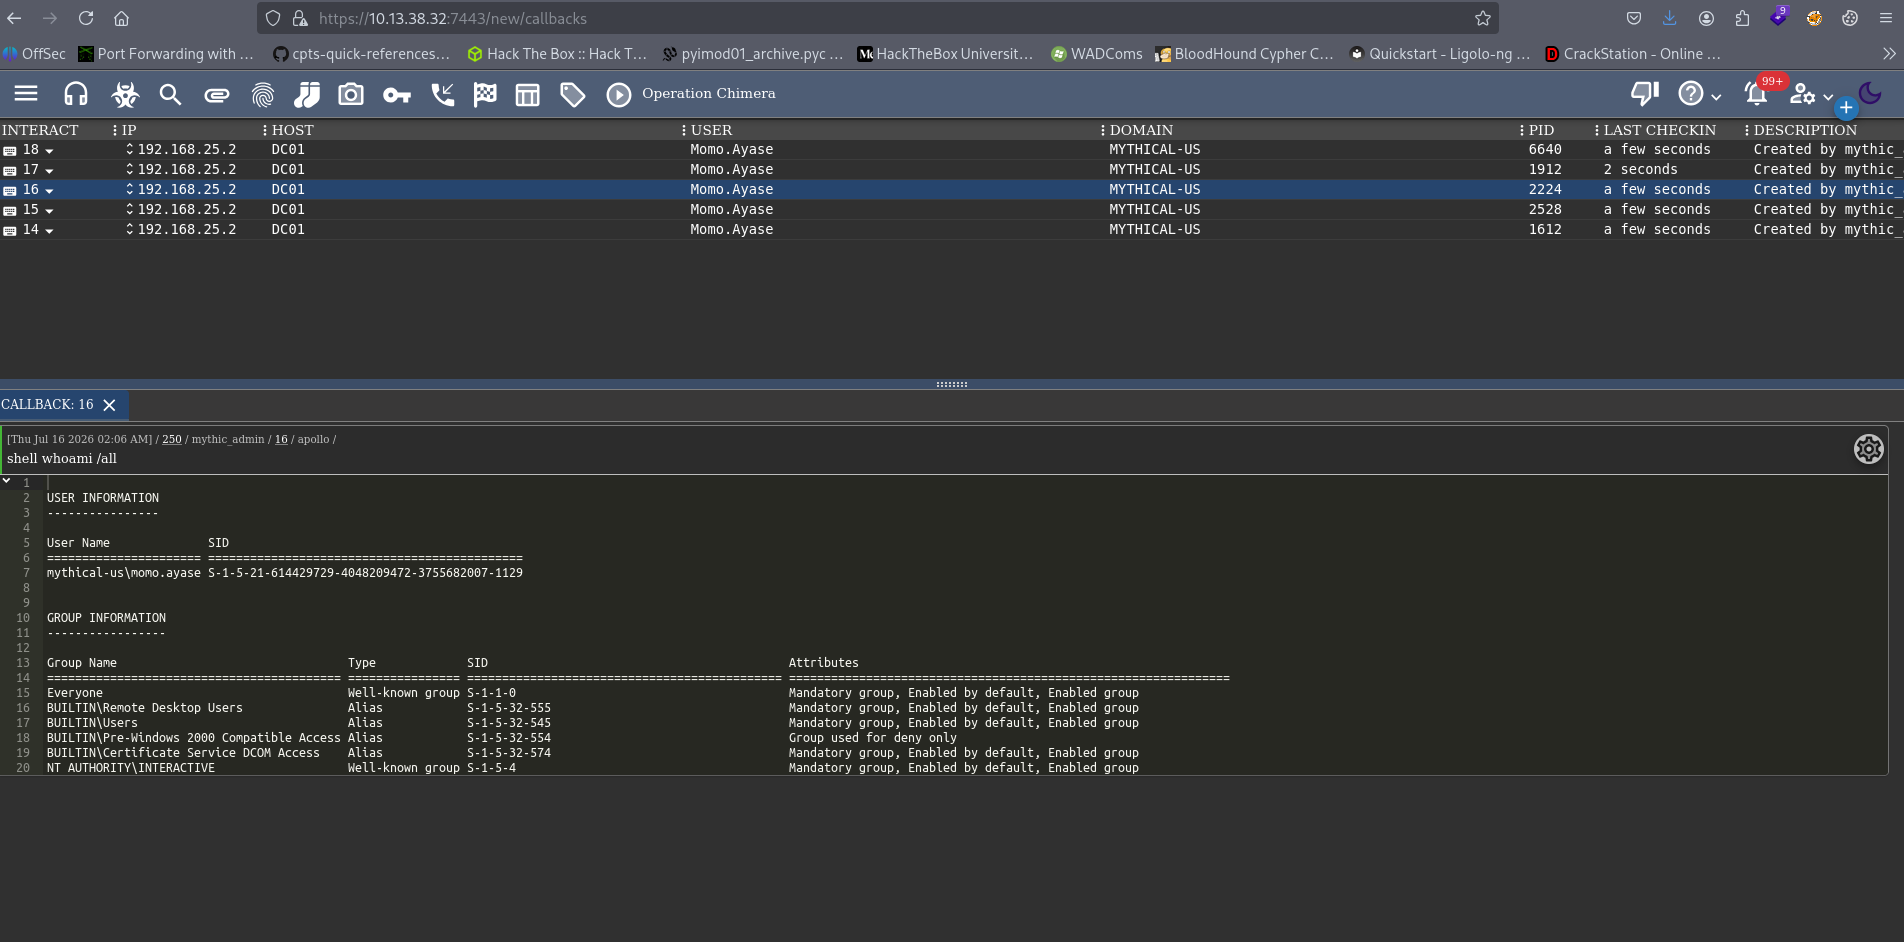Open the credentials key icon
The height and width of the screenshot is (942, 1904).
[397, 95]
